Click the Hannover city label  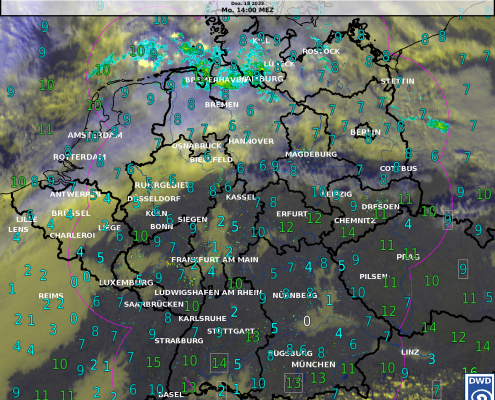pyautogui.click(x=251, y=141)
